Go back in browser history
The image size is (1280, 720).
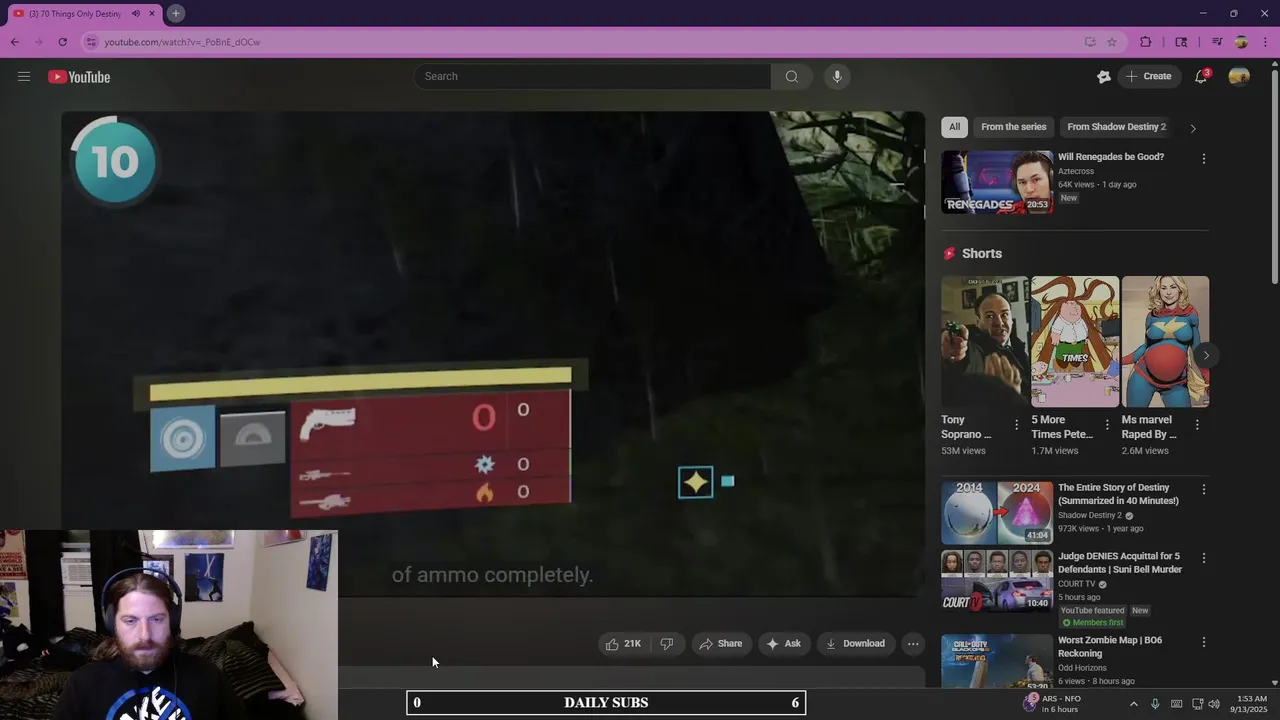[14, 42]
